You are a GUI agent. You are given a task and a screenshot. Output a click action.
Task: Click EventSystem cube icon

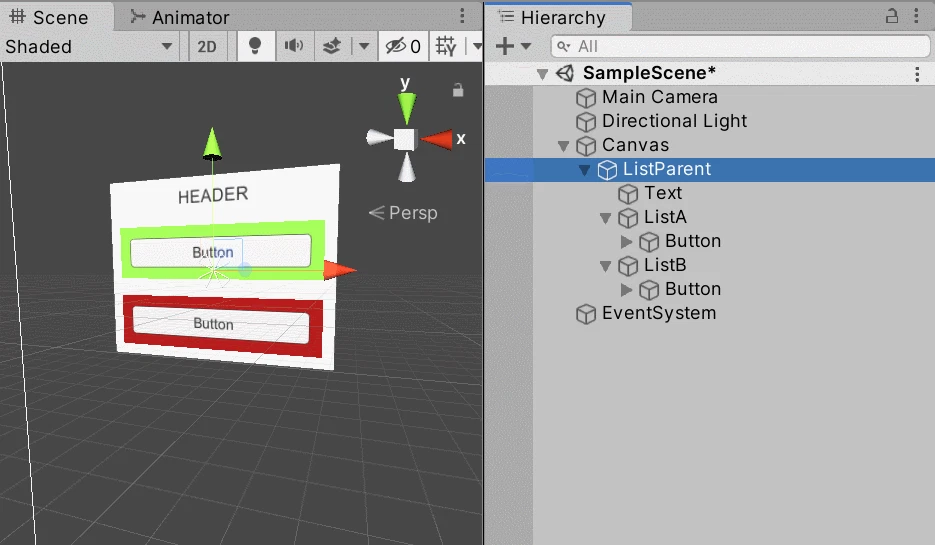coord(586,314)
